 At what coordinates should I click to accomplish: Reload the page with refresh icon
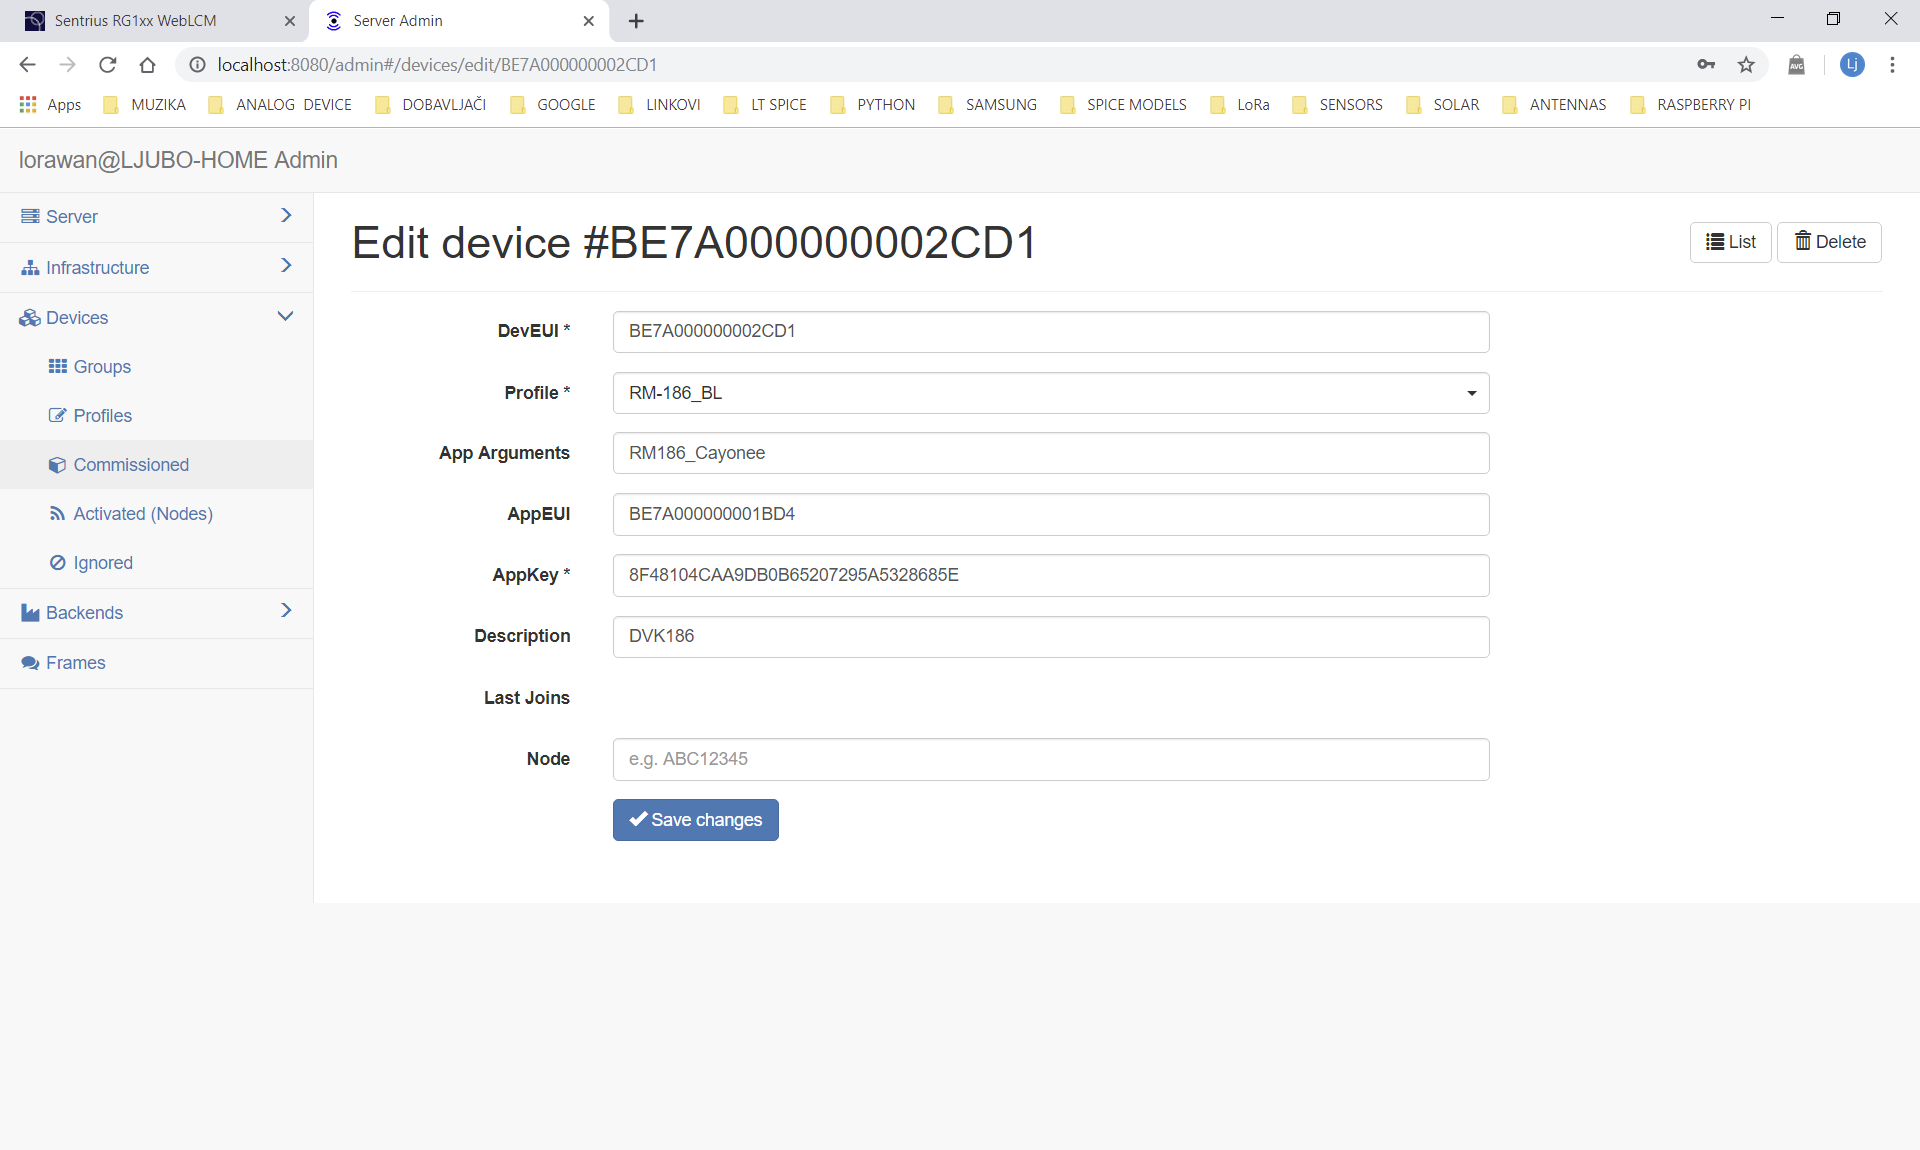(x=108, y=65)
